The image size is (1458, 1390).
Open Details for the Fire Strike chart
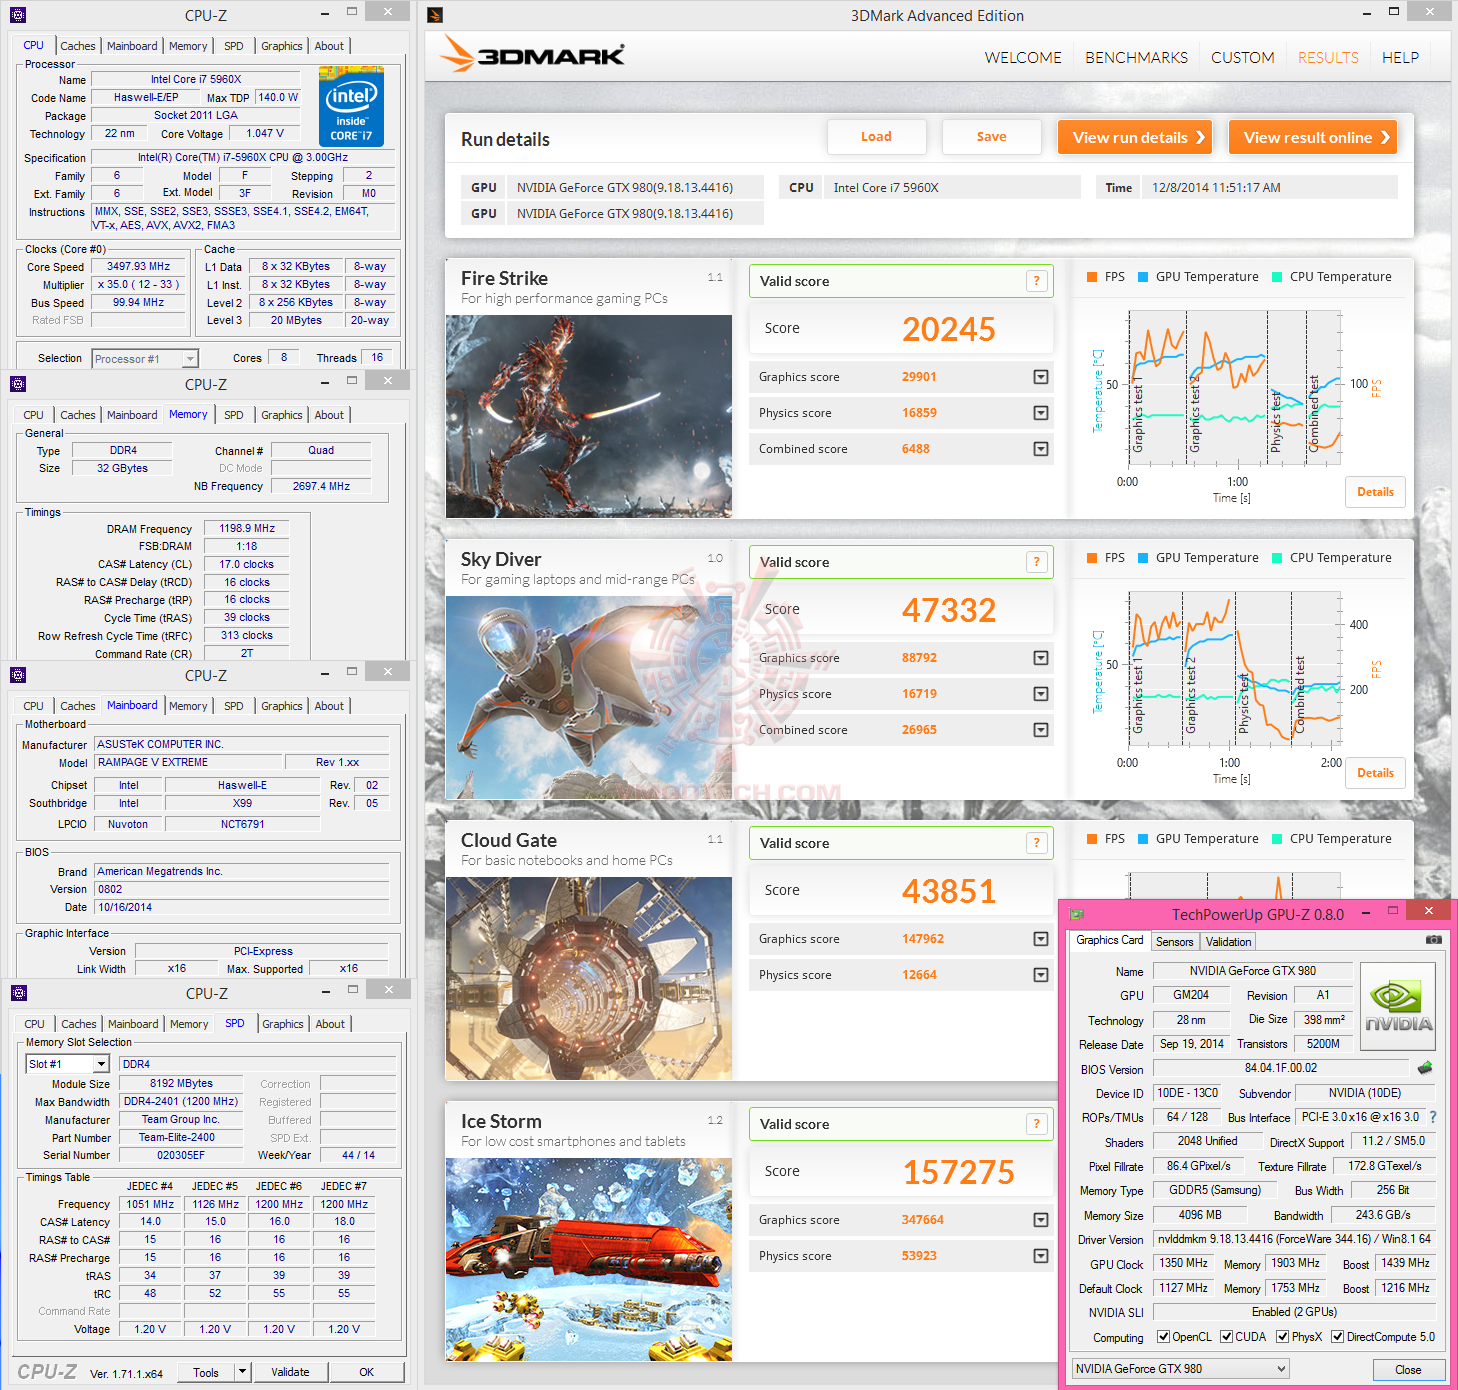1375,492
